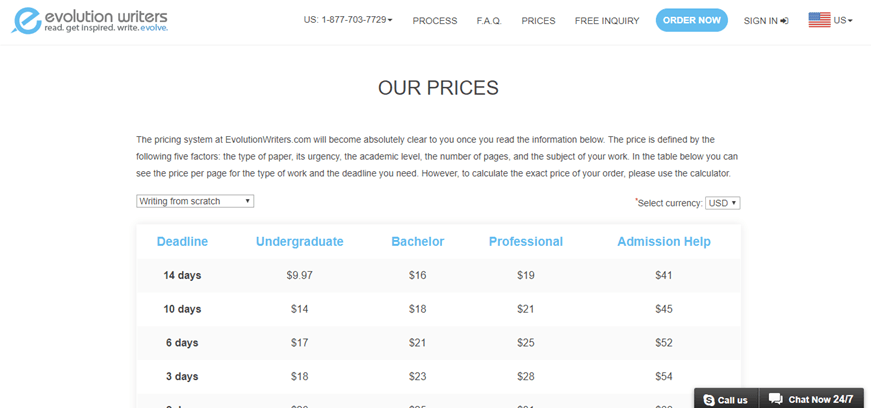The width and height of the screenshot is (871, 408).
Task: Expand the US region dropdown caret
Action: click(850, 21)
